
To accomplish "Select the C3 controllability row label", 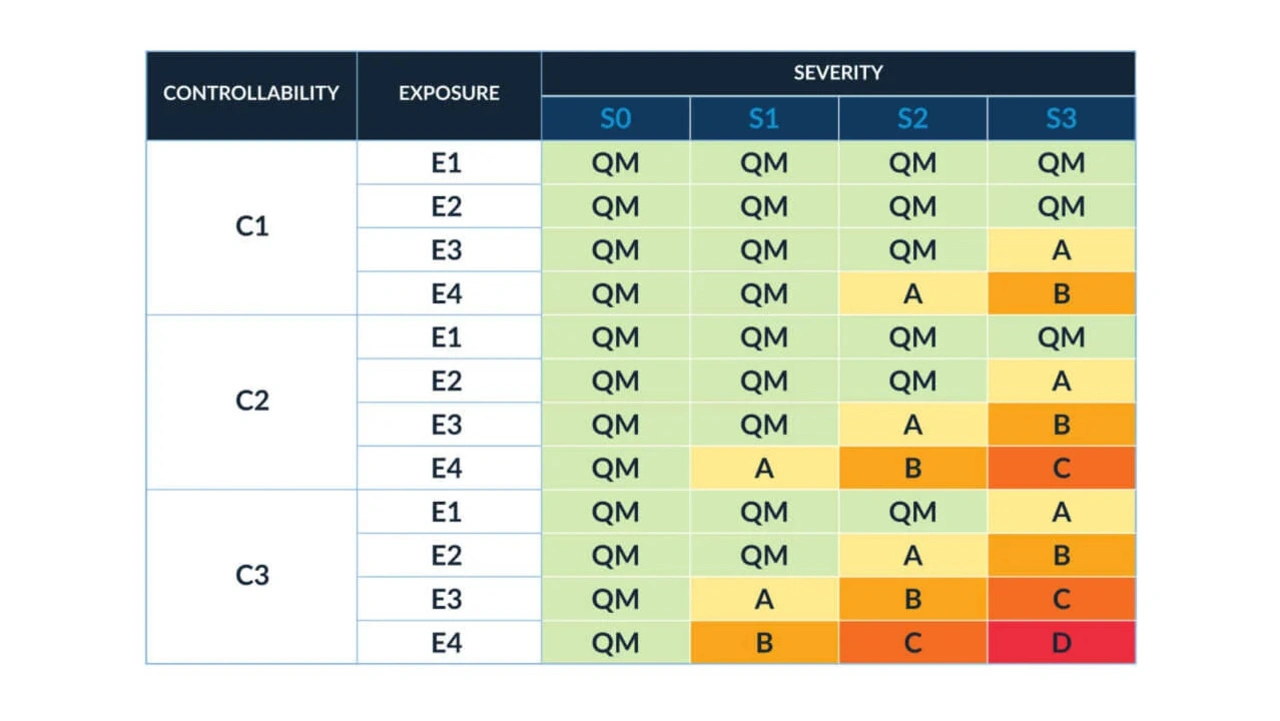I will pyautogui.click(x=252, y=576).
